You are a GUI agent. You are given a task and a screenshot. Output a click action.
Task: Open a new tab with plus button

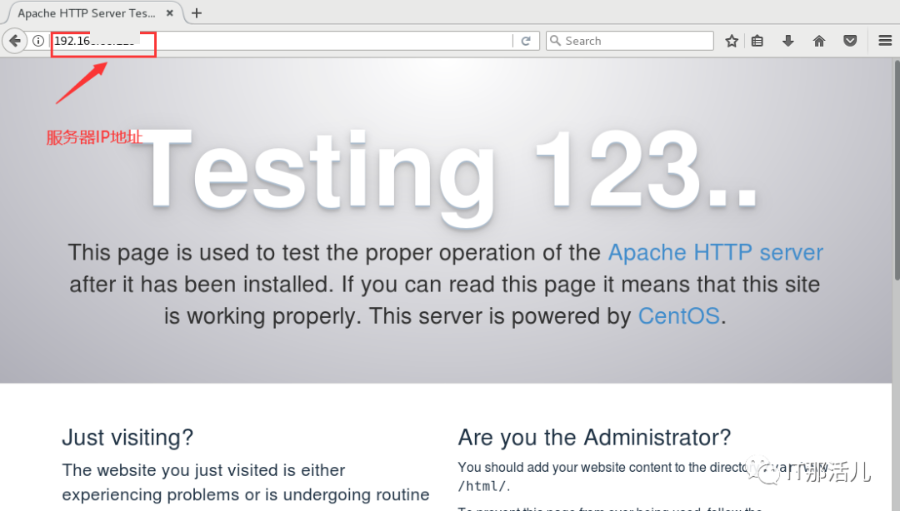pyautogui.click(x=196, y=13)
